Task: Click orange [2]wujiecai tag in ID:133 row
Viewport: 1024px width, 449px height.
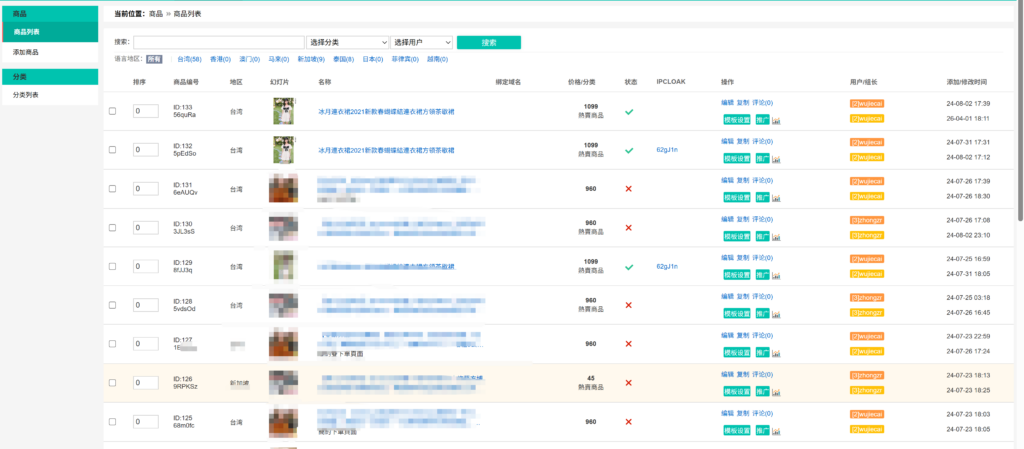Action: (x=867, y=103)
